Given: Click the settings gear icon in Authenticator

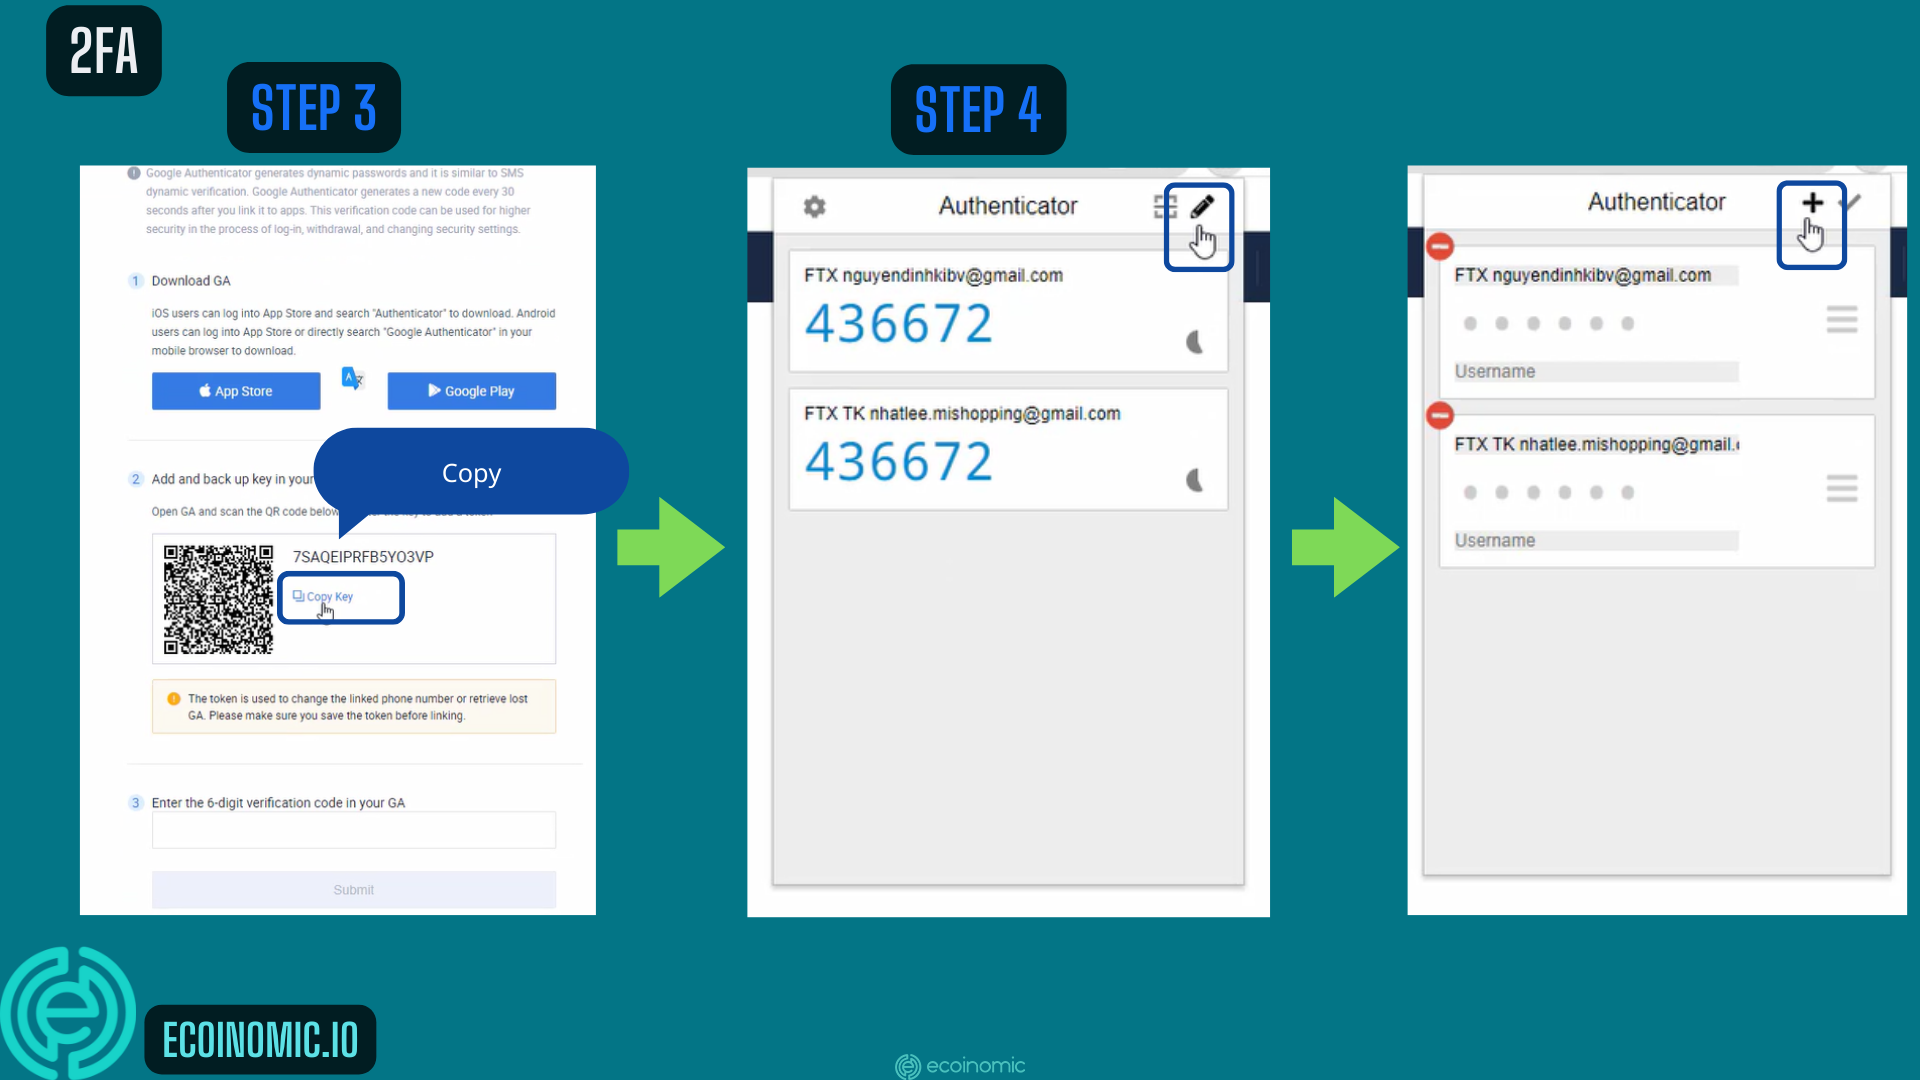Looking at the screenshot, I should pos(814,206).
